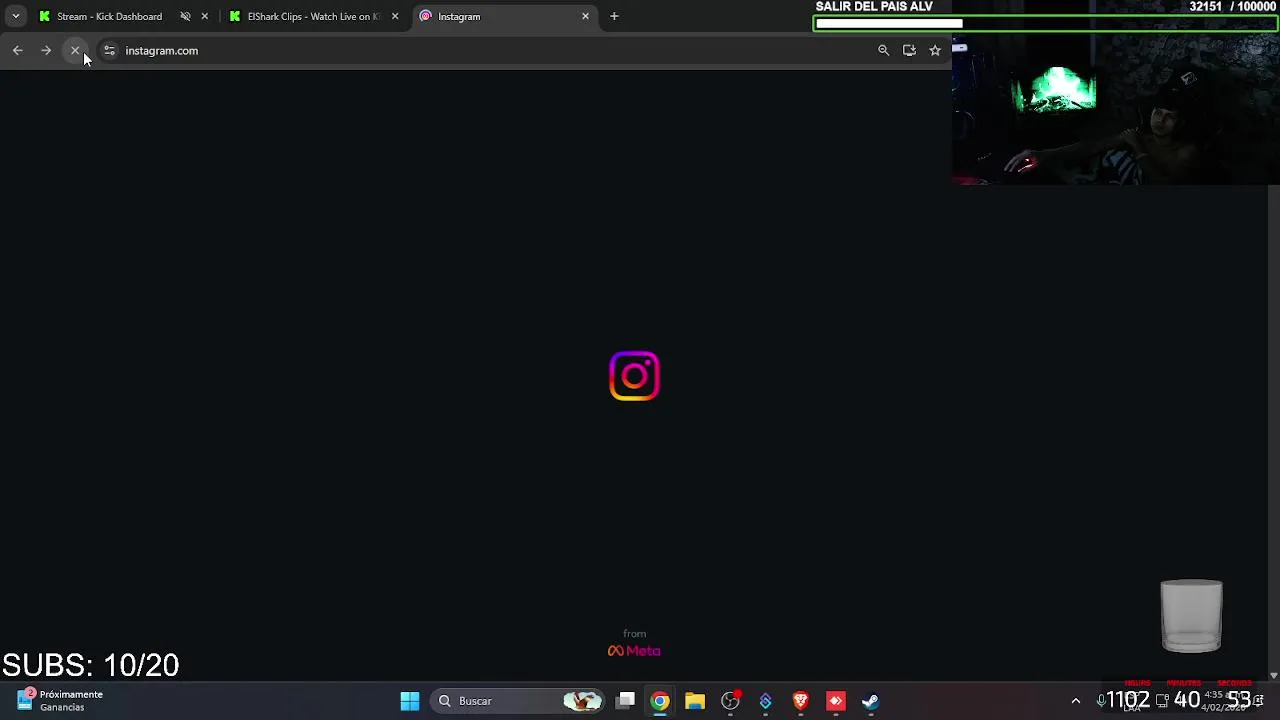Go back with the browser back arrow
This screenshot has width=1280, height=720.
tap(18, 50)
